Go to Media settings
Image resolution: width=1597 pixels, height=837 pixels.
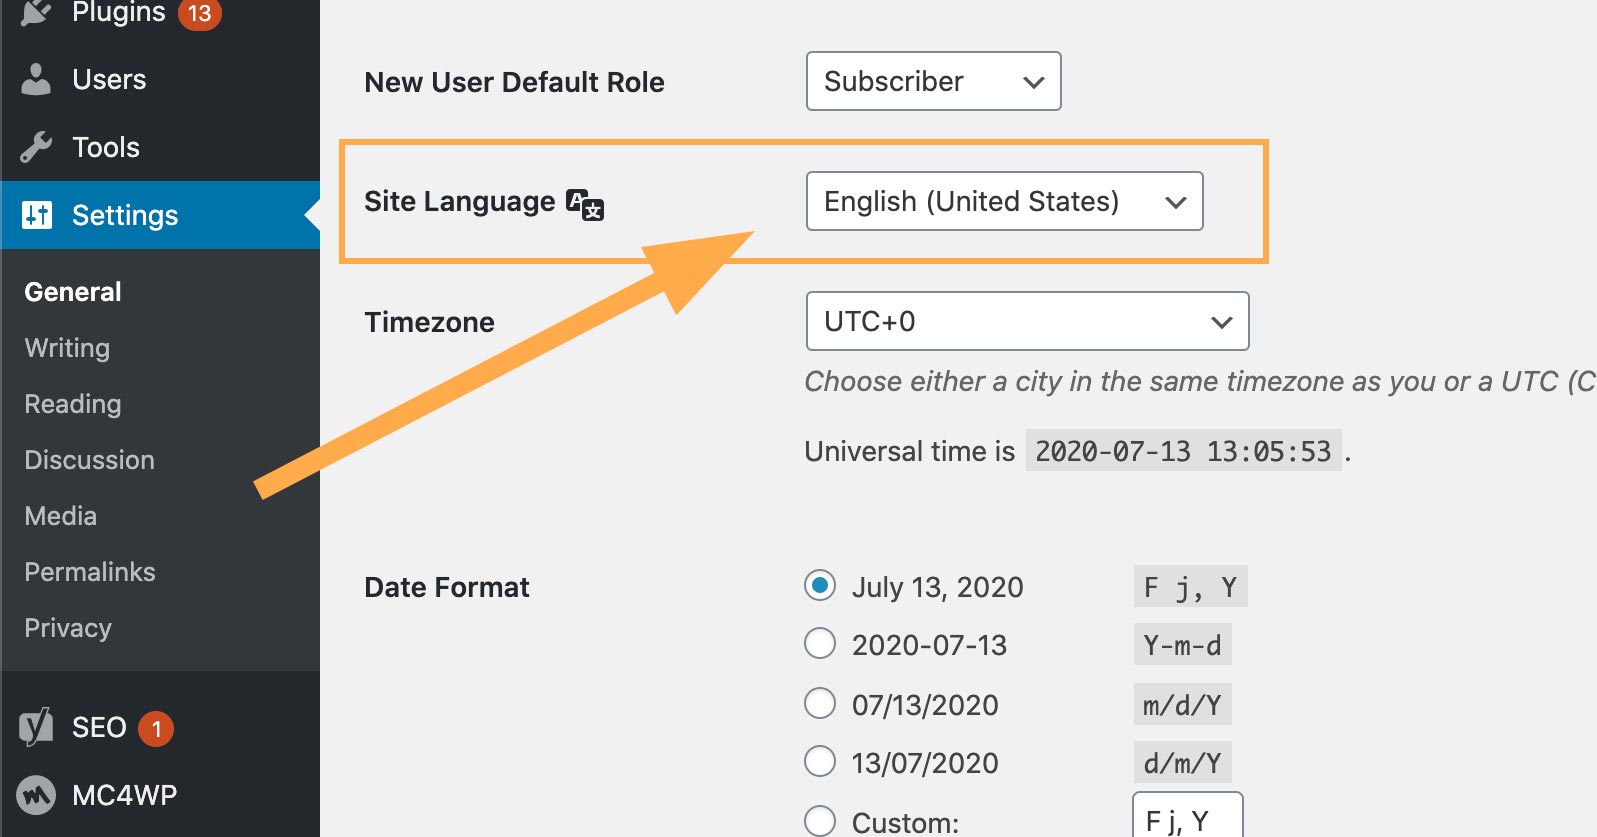coord(61,516)
